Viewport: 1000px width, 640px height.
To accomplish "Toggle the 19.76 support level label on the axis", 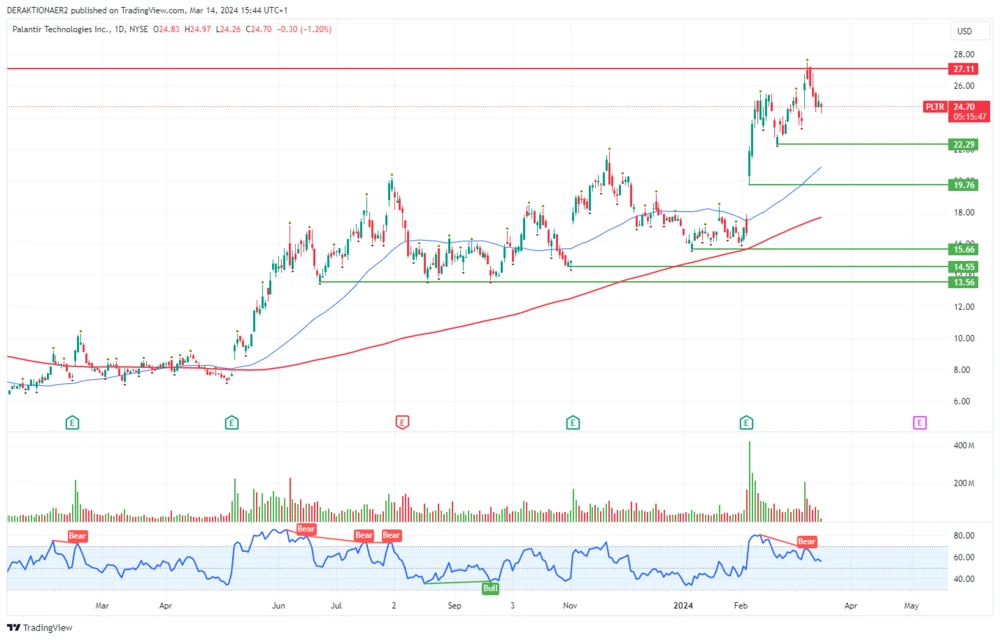I will [x=962, y=185].
